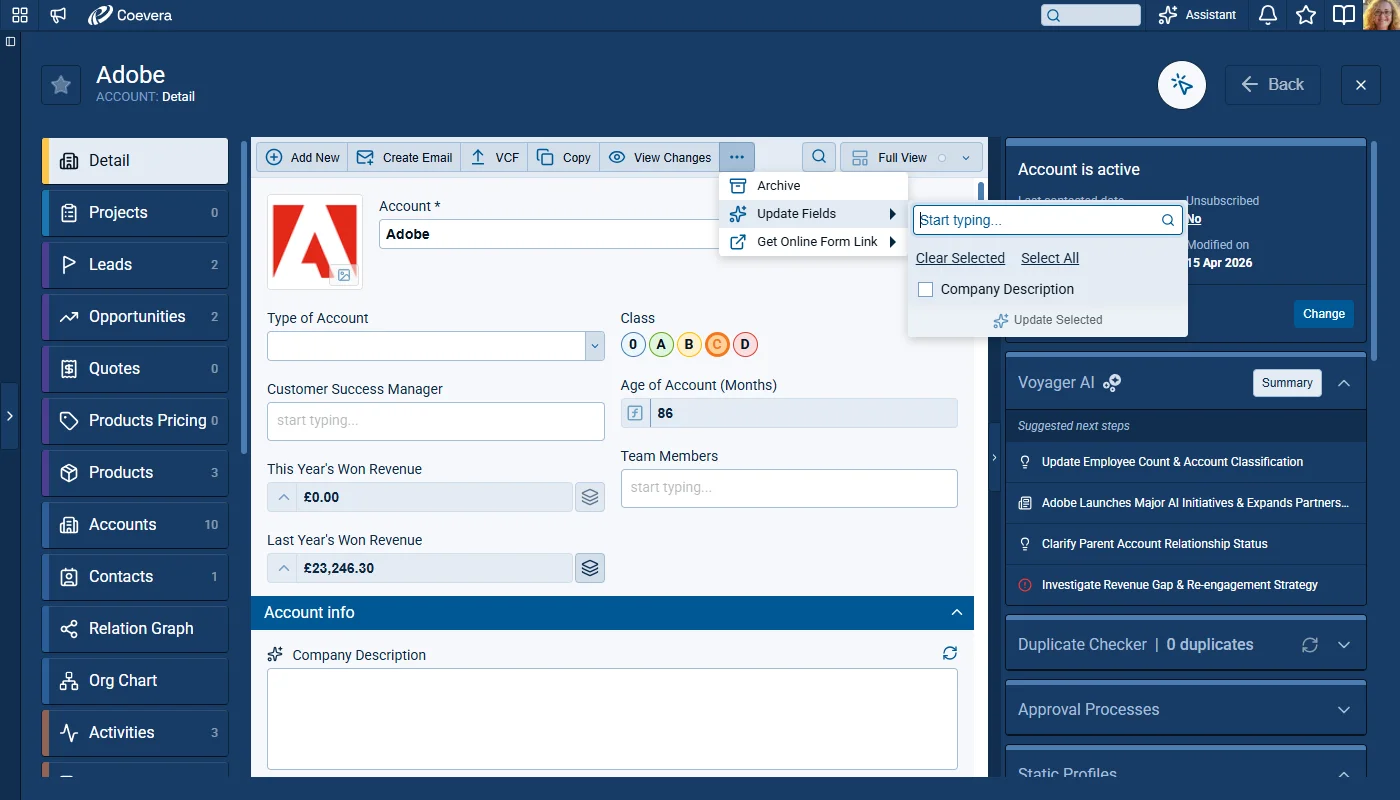Screen dimensions: 1400x800
Task: Toggle the left sidebar panel icon
Action: point(10,42)
